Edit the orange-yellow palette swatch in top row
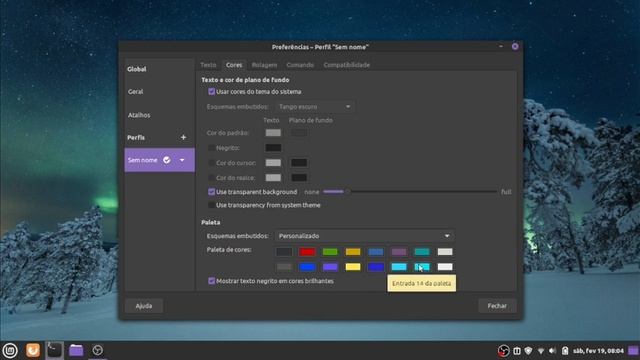Viewport: 640px width, 360px height. [353, 252]
